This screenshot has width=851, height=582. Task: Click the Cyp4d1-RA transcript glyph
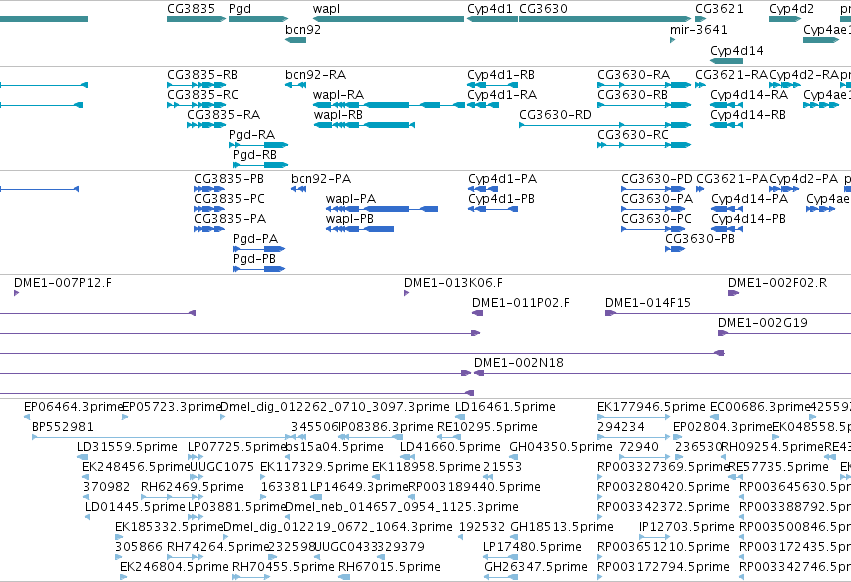483,105
